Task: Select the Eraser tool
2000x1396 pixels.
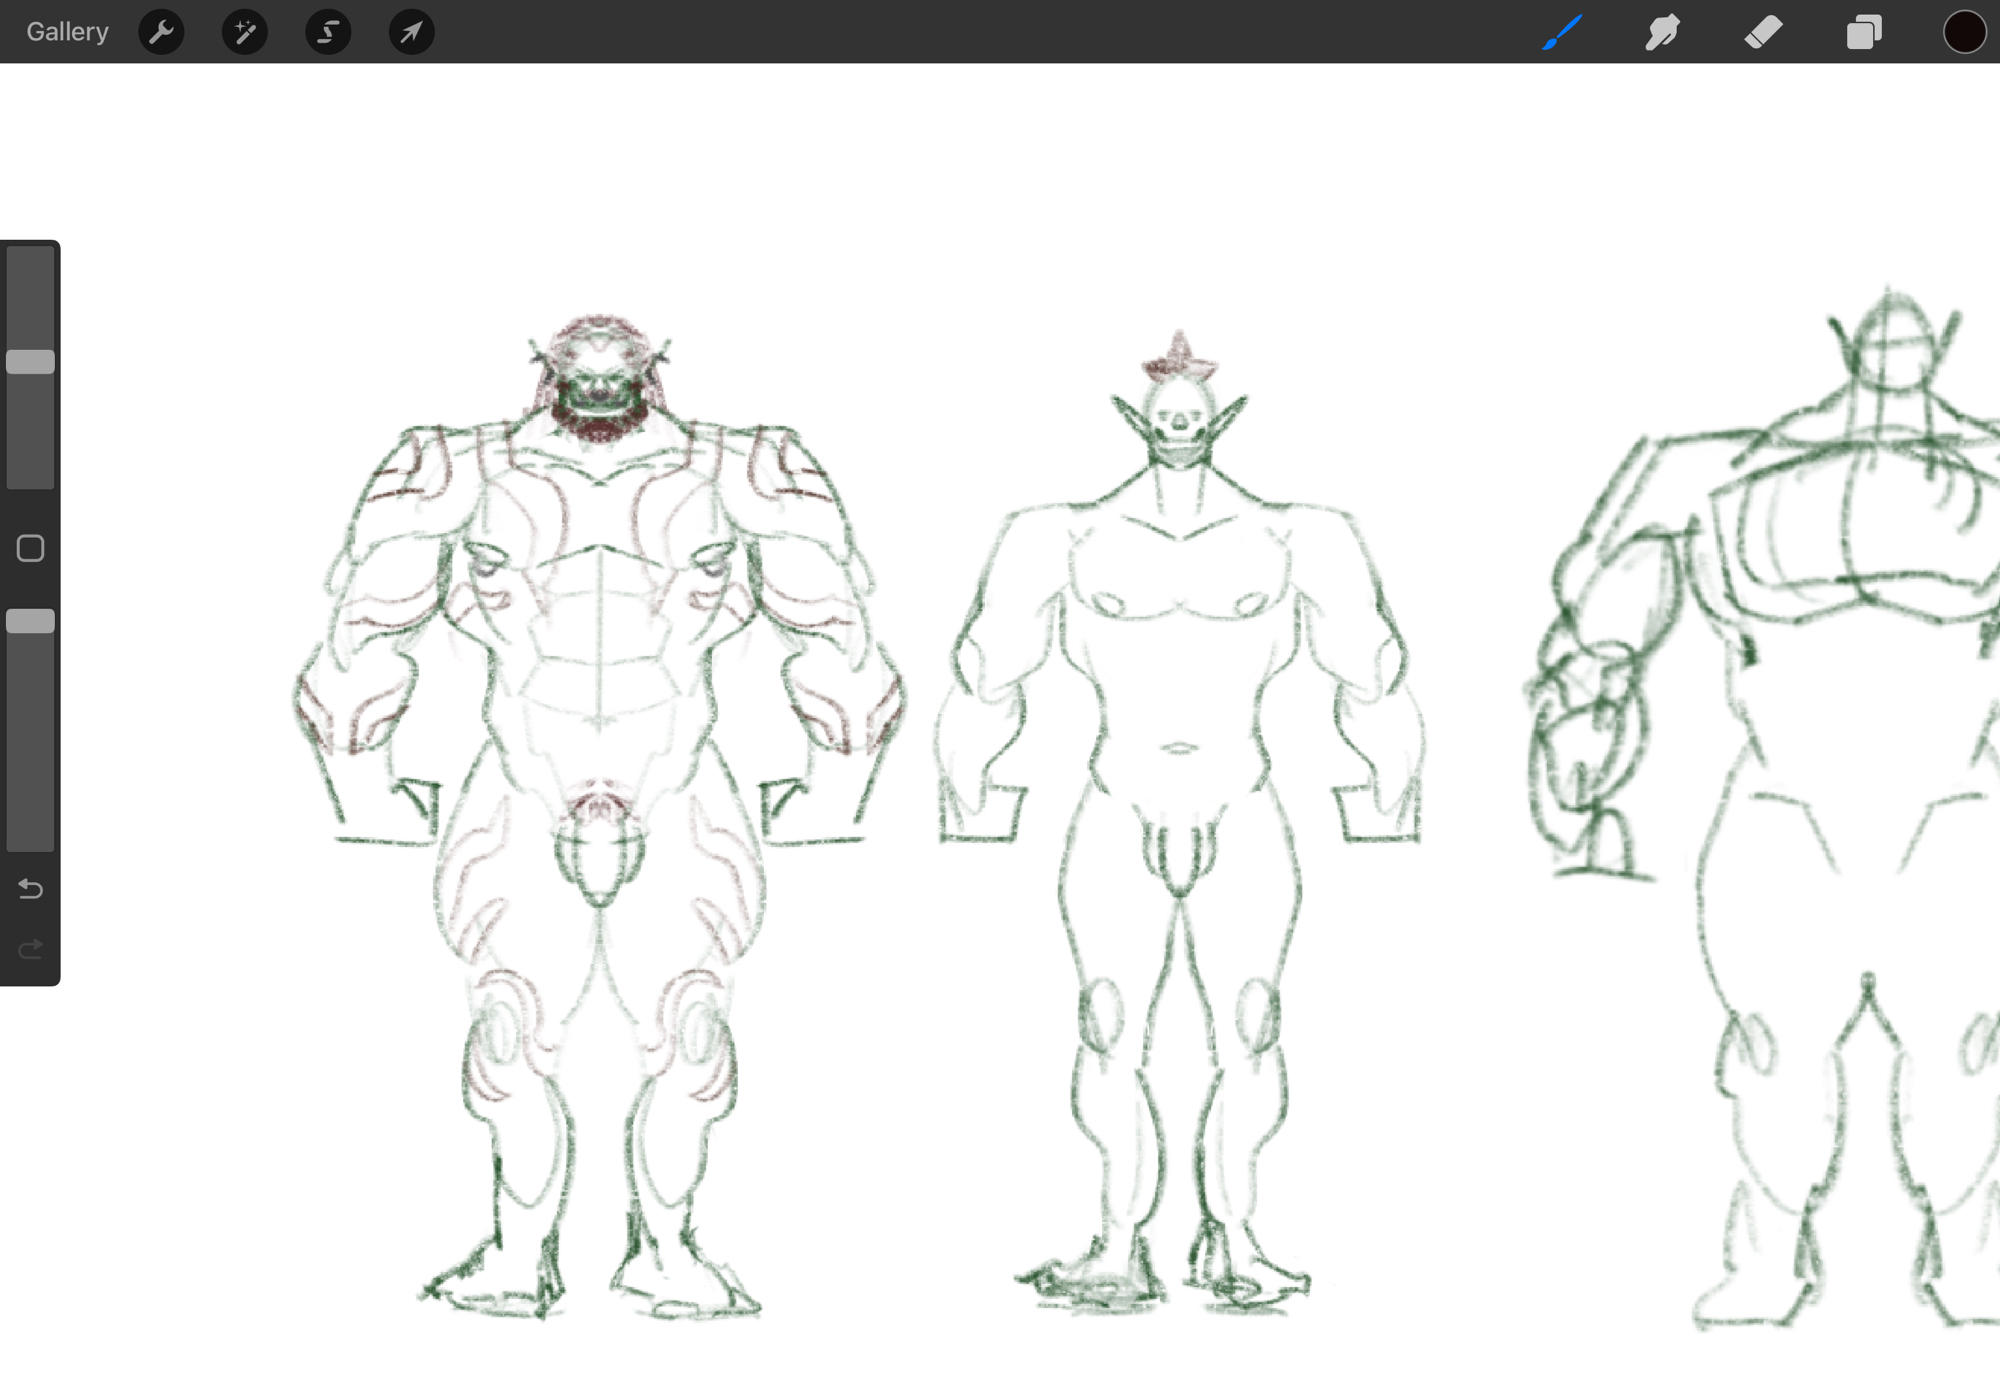Action: pyautogui.click(x=1763, y=32)
